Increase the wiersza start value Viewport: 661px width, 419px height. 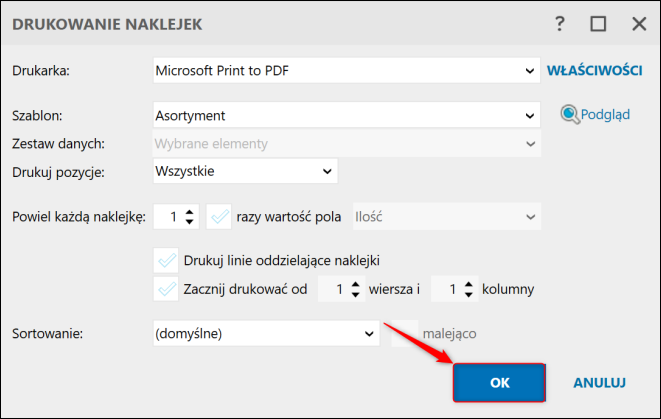click(356, 285)
